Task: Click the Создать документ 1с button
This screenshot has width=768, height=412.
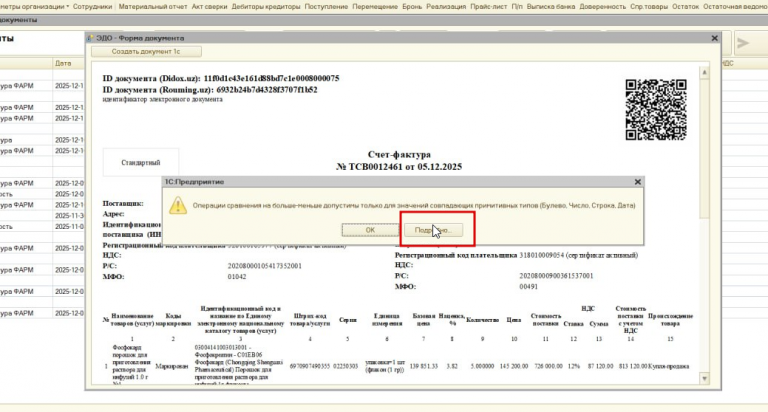Action: pos(146,51)
